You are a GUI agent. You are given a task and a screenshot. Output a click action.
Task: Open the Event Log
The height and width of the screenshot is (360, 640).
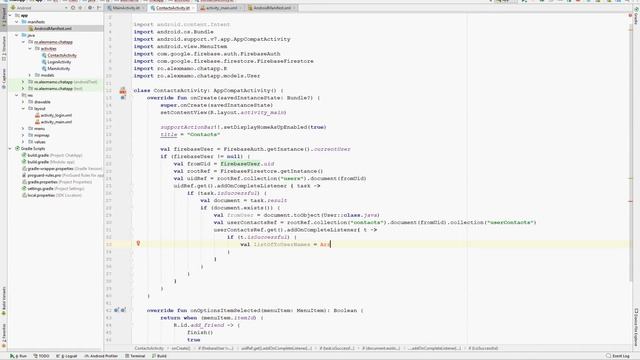618,356
